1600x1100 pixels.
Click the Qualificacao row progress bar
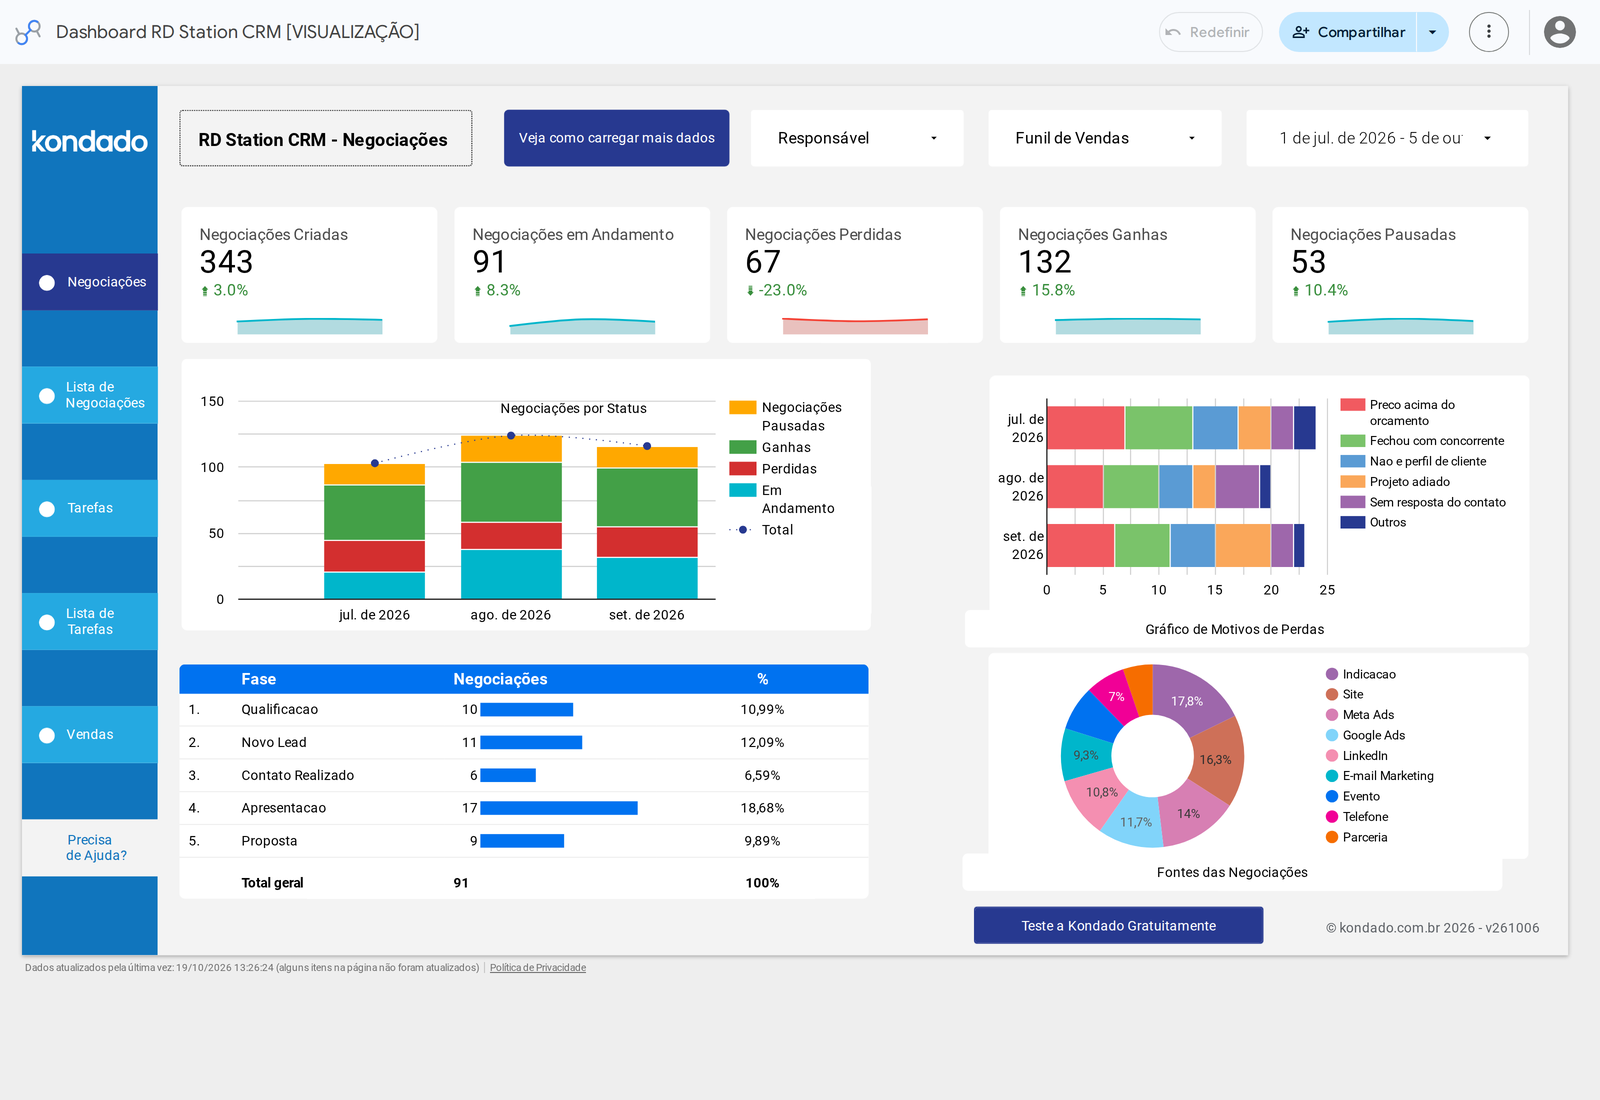pos(526,709)
